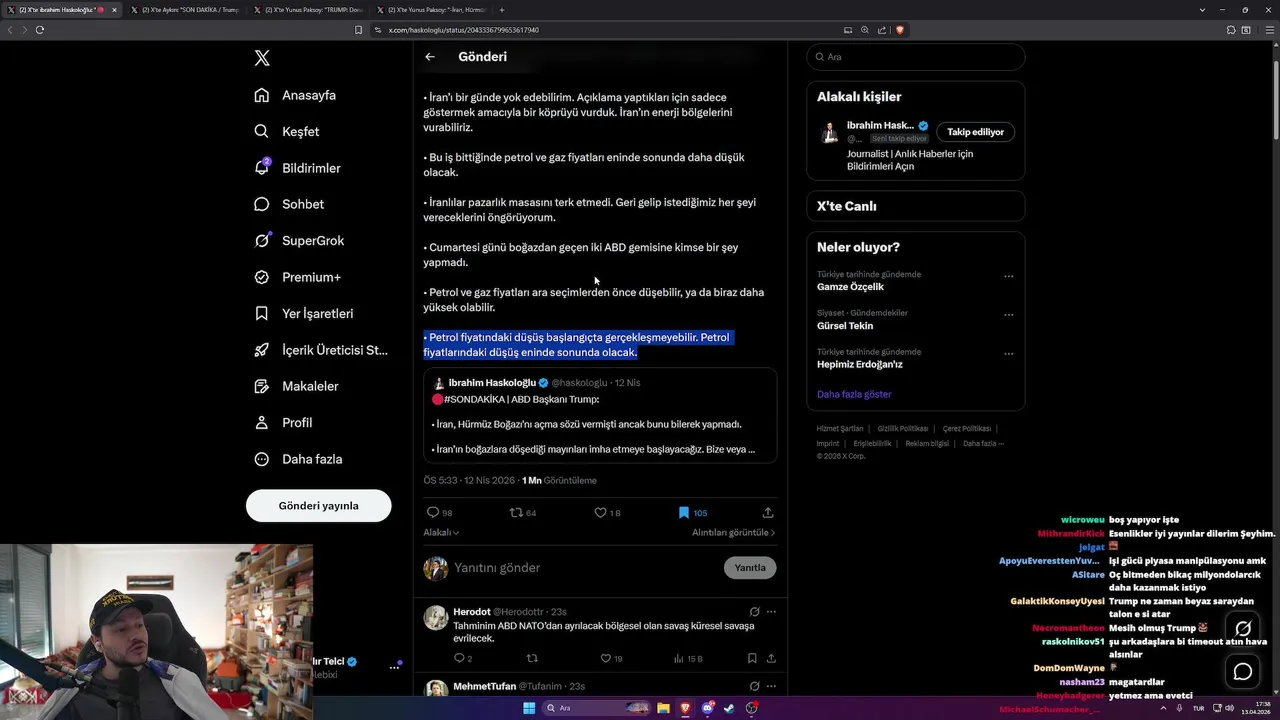Open İçerik Üreticisi Stüdyosu

tap(321, 350)
